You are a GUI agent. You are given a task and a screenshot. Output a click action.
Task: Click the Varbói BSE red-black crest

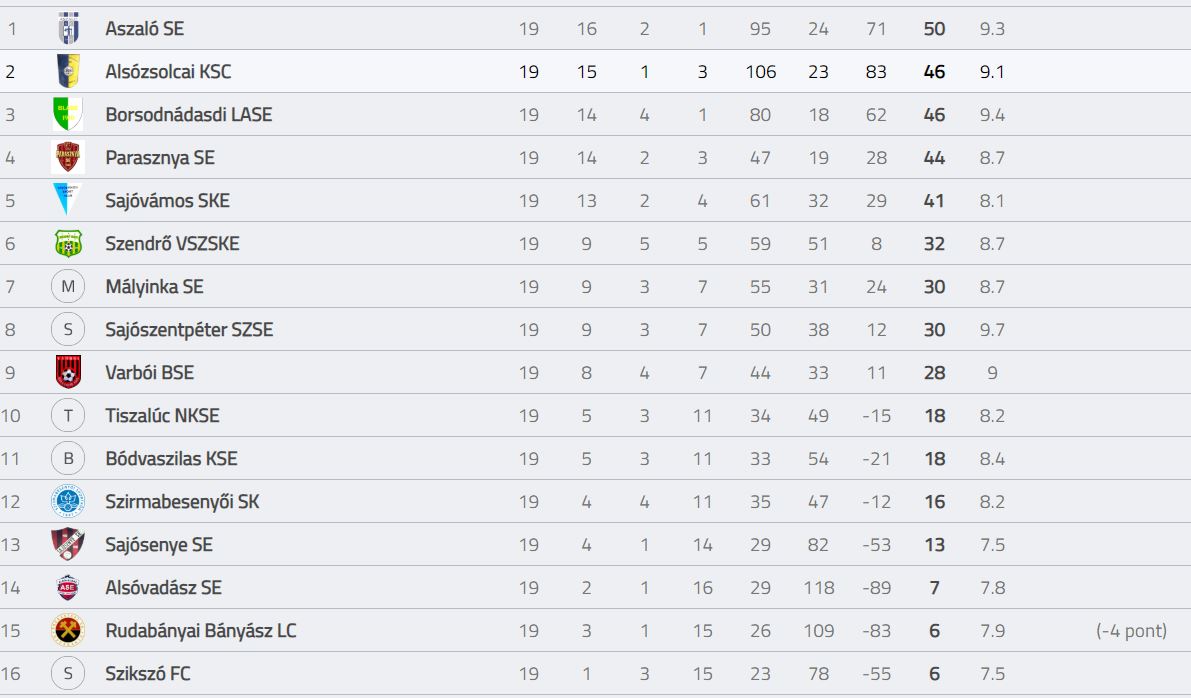[68, 372]
